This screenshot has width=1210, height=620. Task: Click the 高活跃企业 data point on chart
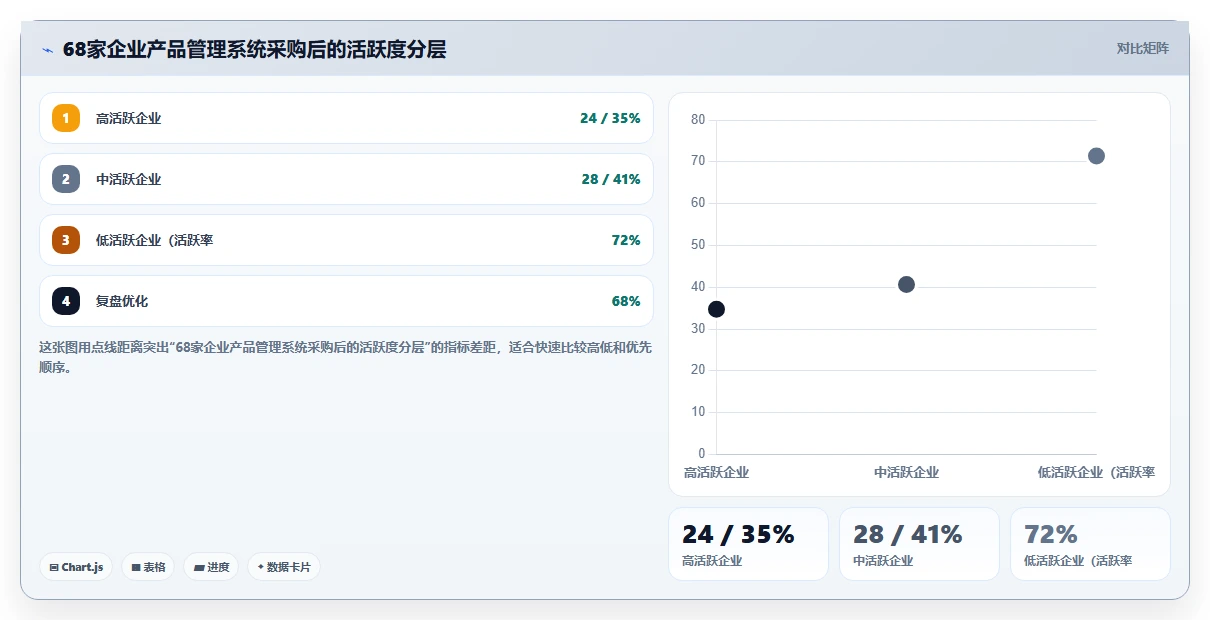click(716, 309)
